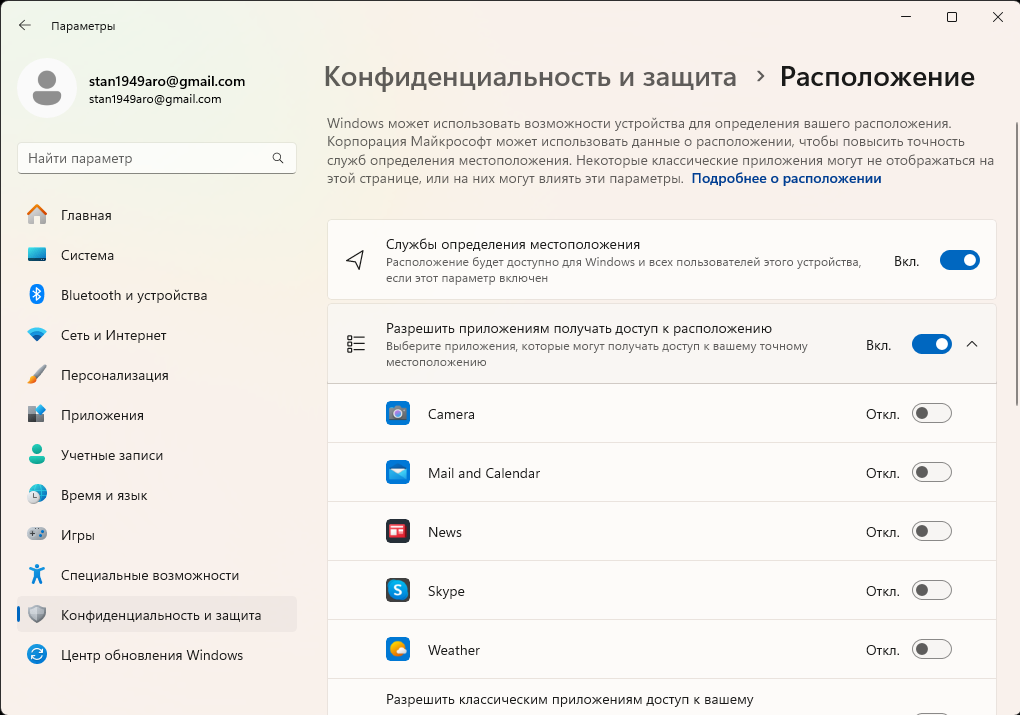Click the search magnifier icon
Image resolution: width=1020 pixels, height=715 pixels.
278,158
